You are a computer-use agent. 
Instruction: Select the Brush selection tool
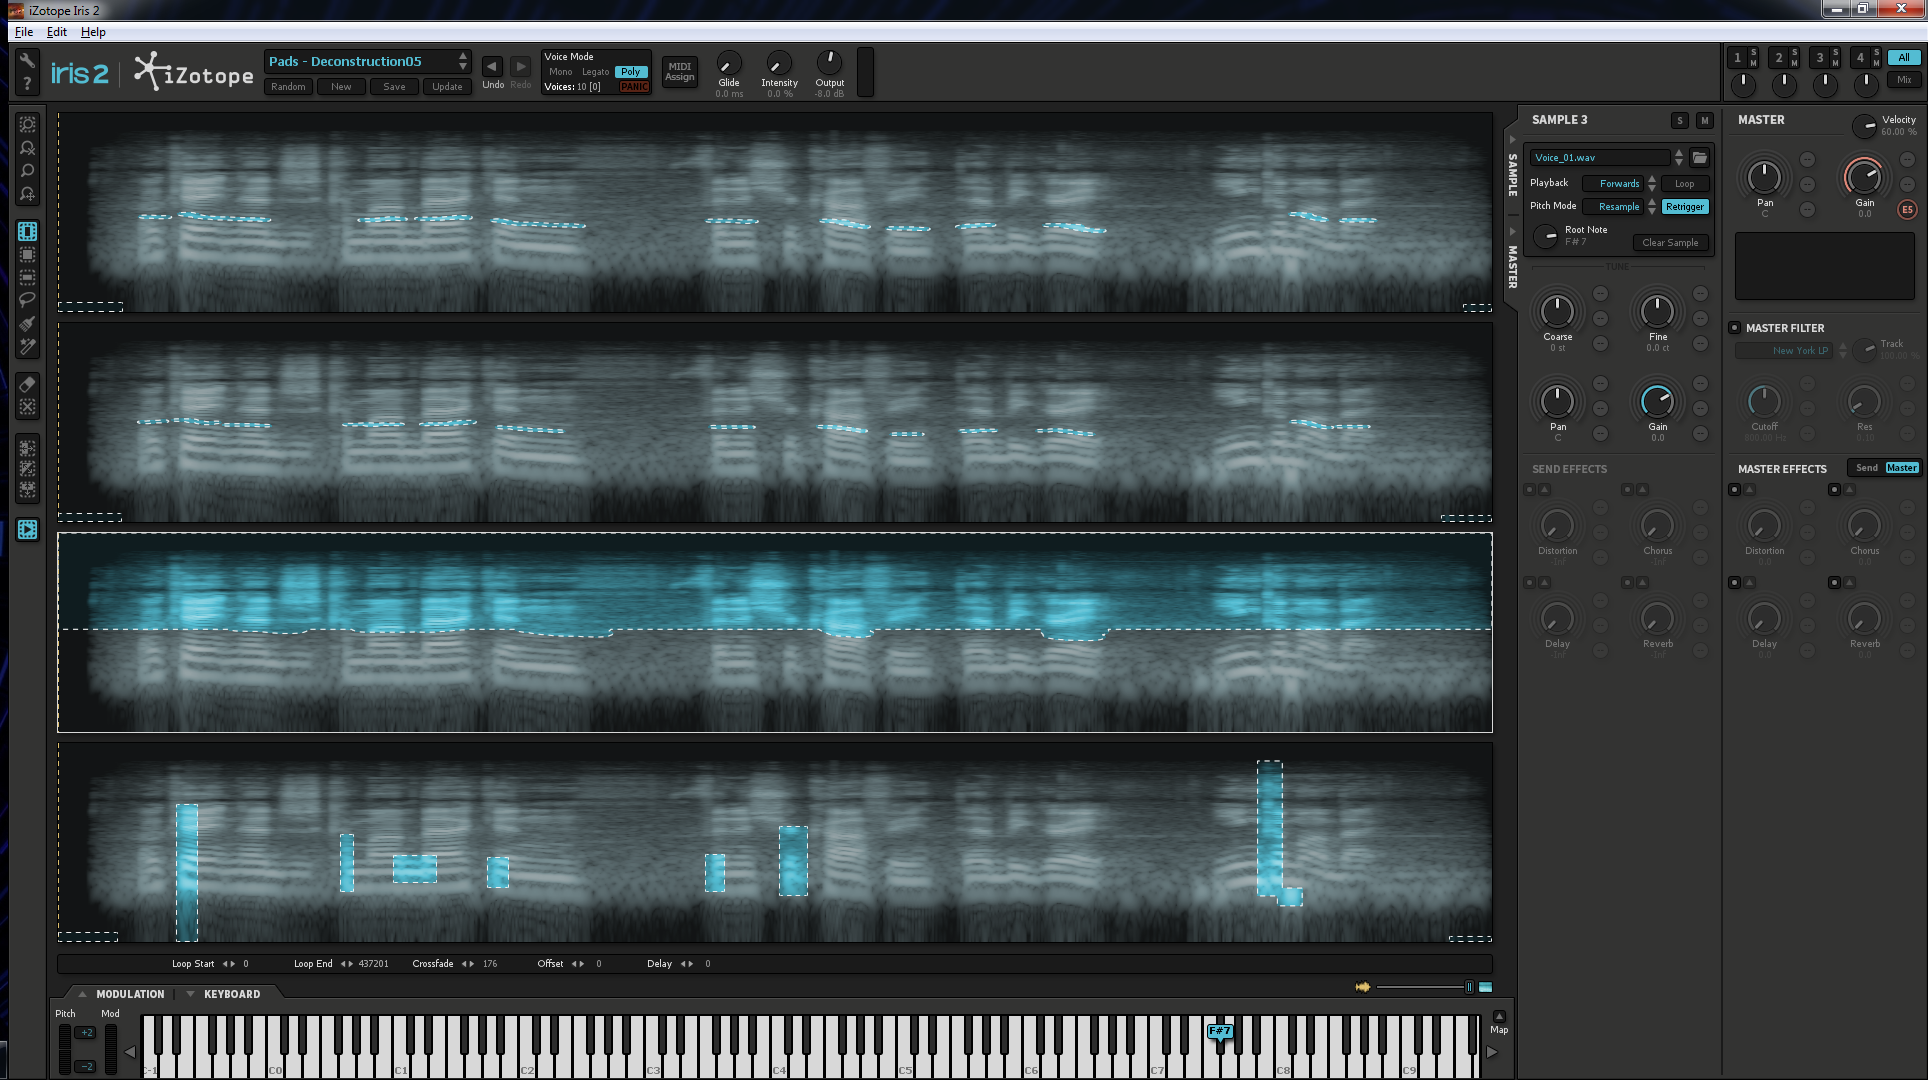tap(28, 324)
